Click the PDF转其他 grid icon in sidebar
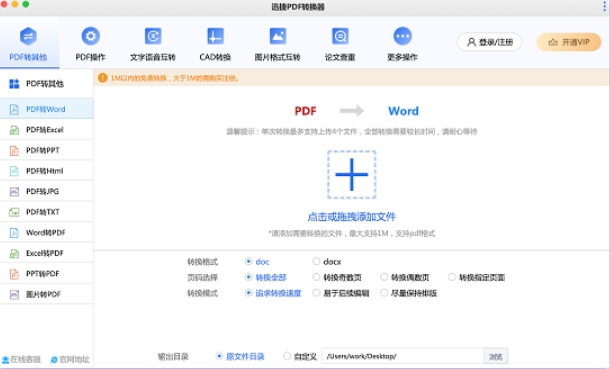This screenshot has height=369, width=610. tap(14, 84)
